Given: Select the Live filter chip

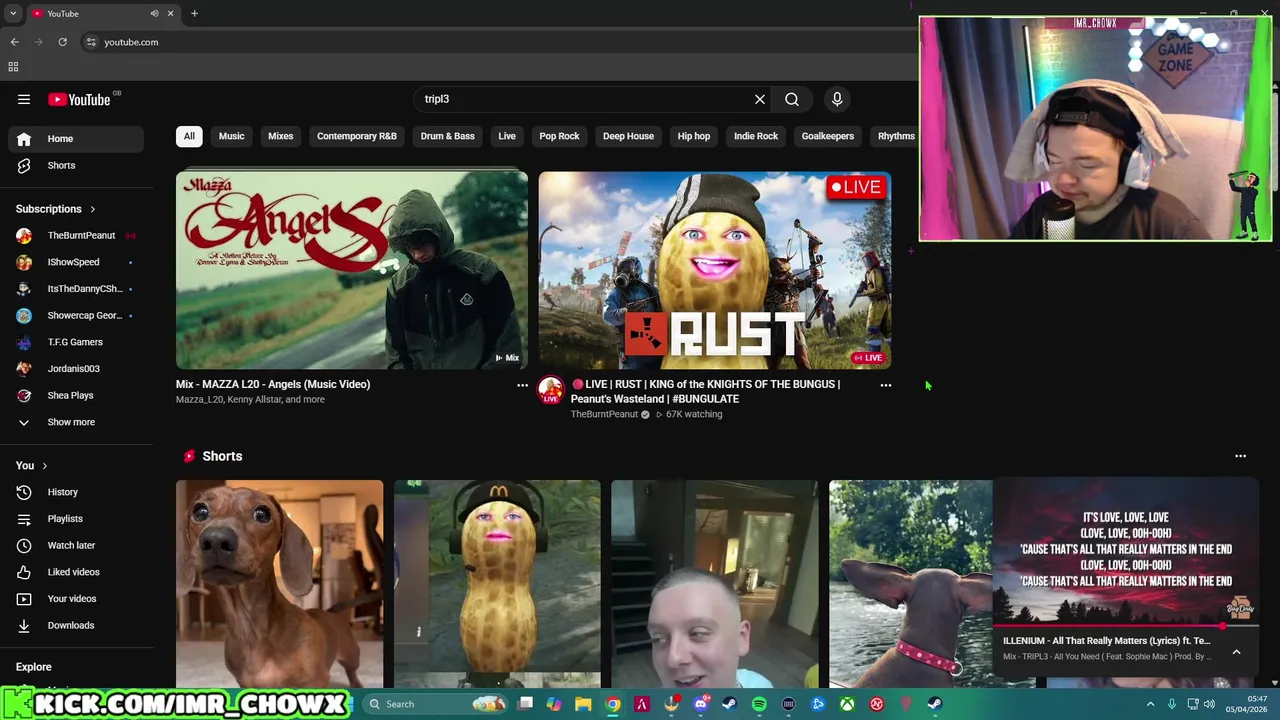Looking at the screenshot, I should [x=507, y=136].
